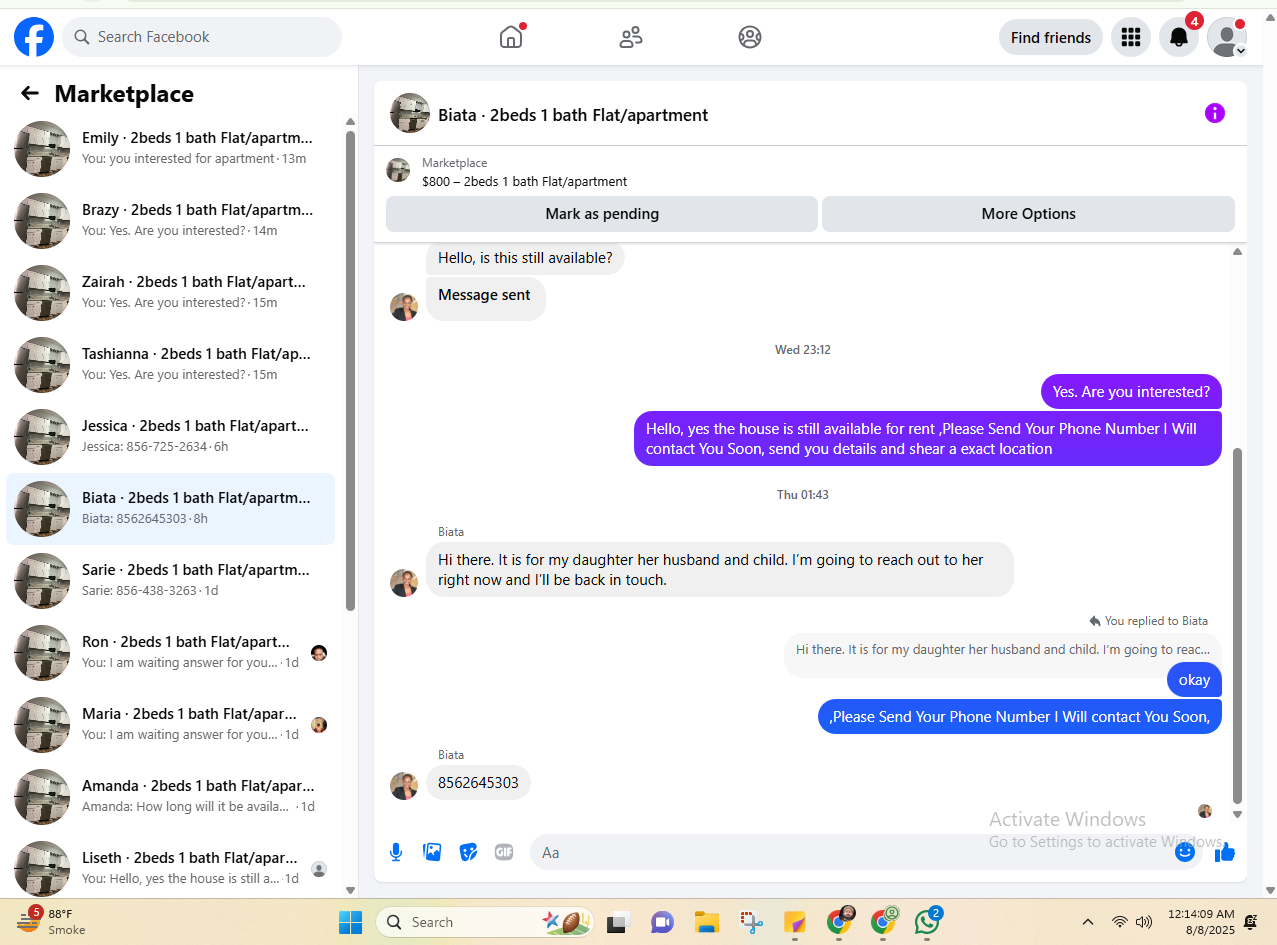Open Maria conversation in list

click(x=171, y=725)
